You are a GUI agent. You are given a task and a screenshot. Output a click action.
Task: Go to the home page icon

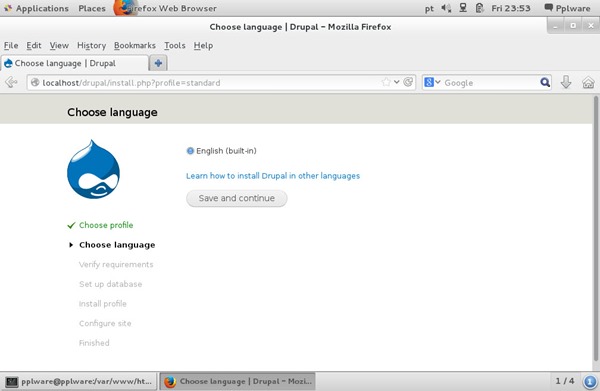point(588,82)
